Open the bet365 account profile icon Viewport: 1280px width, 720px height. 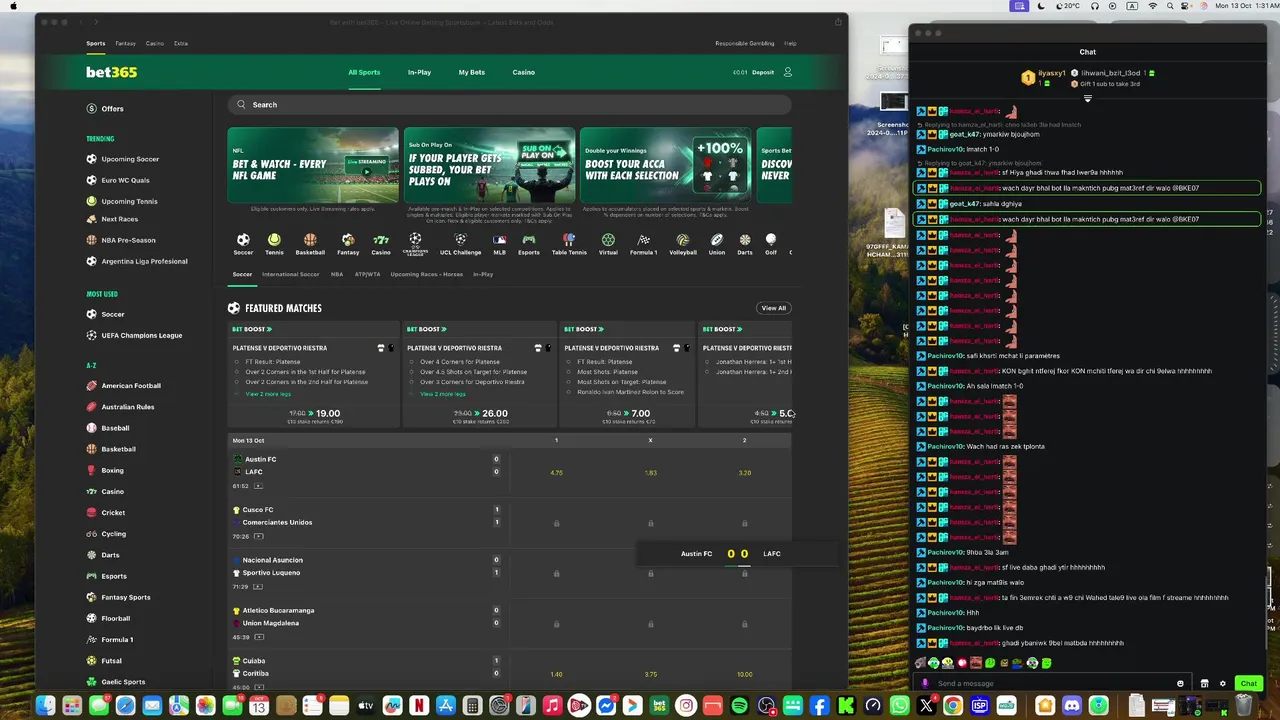pyautogui.click(x=788, y=72)
